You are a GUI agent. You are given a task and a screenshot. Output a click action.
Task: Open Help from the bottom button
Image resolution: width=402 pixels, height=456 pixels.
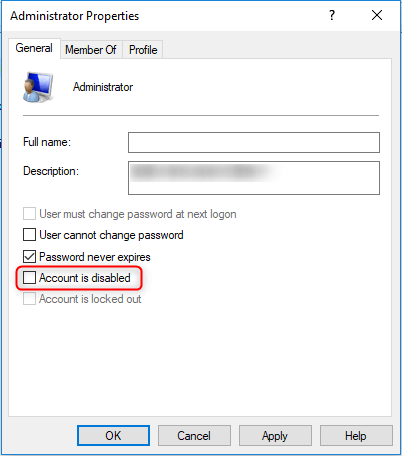[x=356, y=436]
